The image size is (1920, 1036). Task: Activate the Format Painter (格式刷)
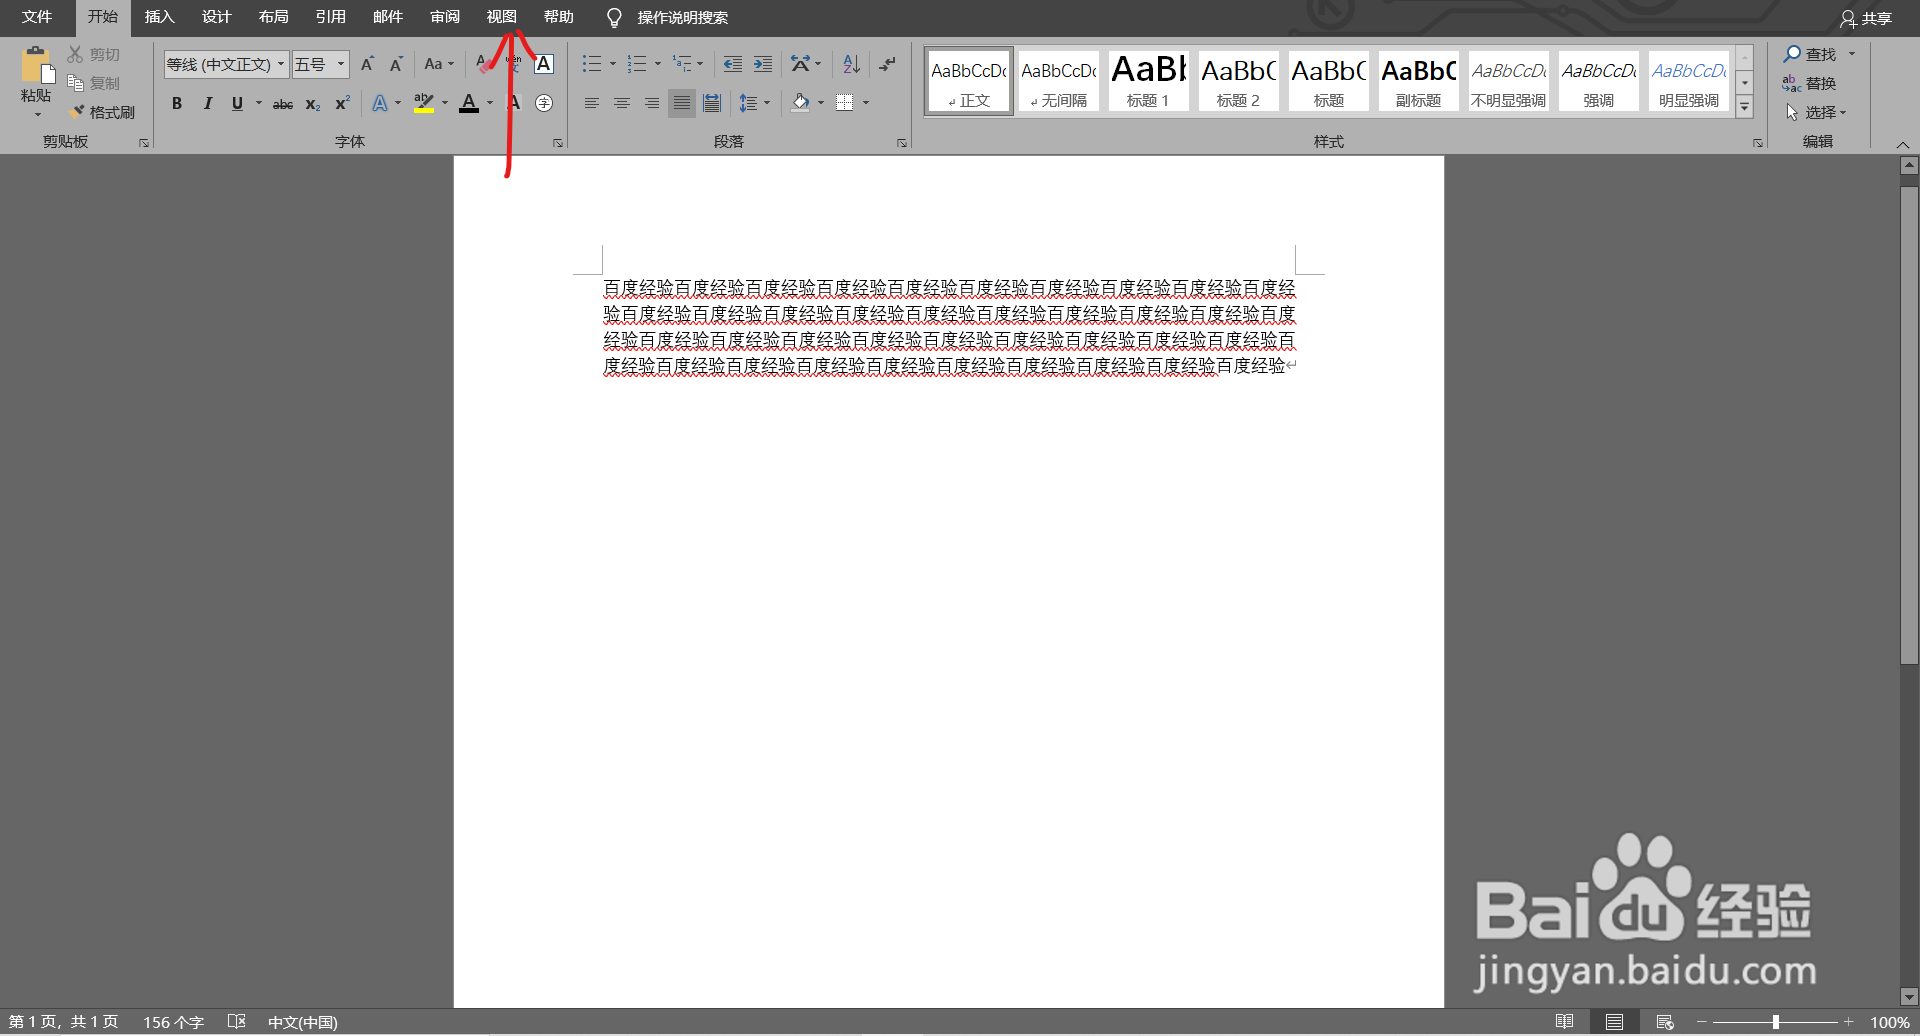[x=102, y=112]
